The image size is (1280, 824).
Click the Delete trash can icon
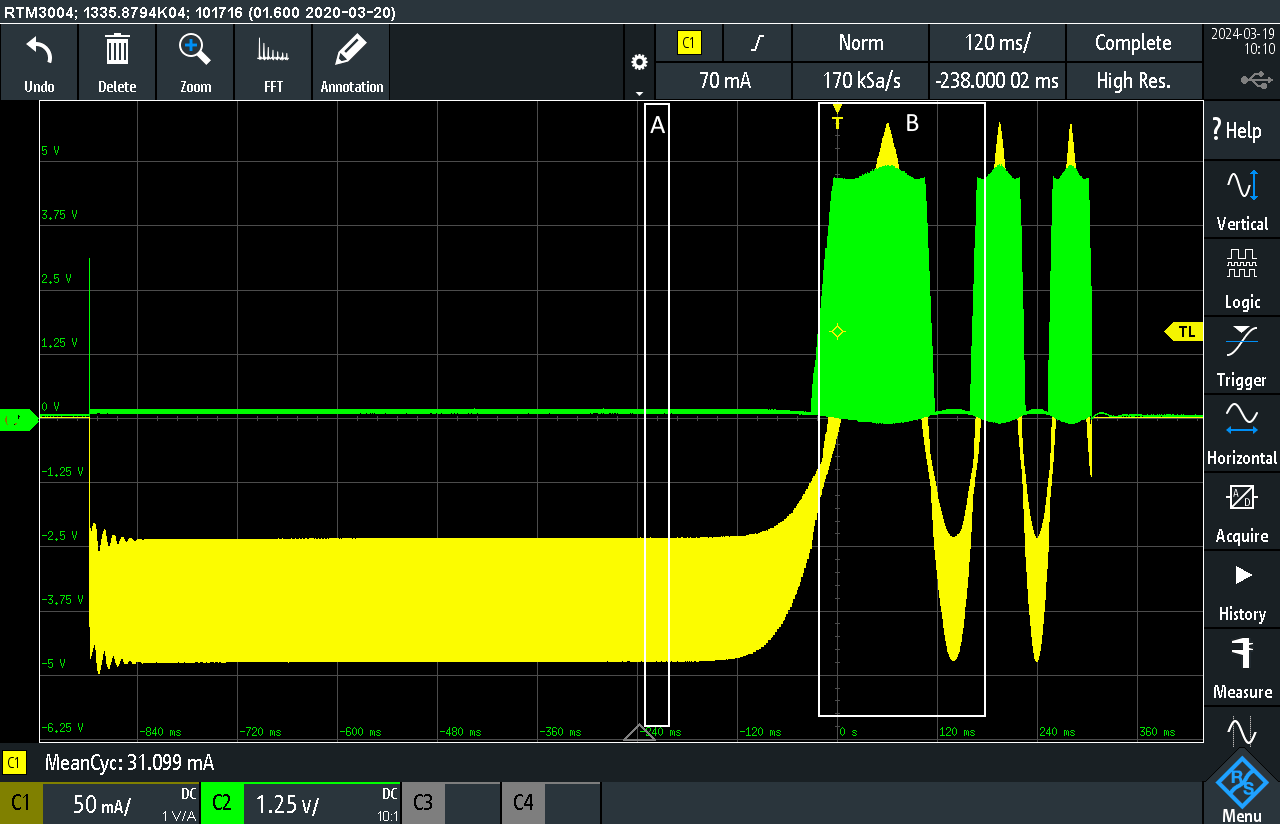point(117,48)
